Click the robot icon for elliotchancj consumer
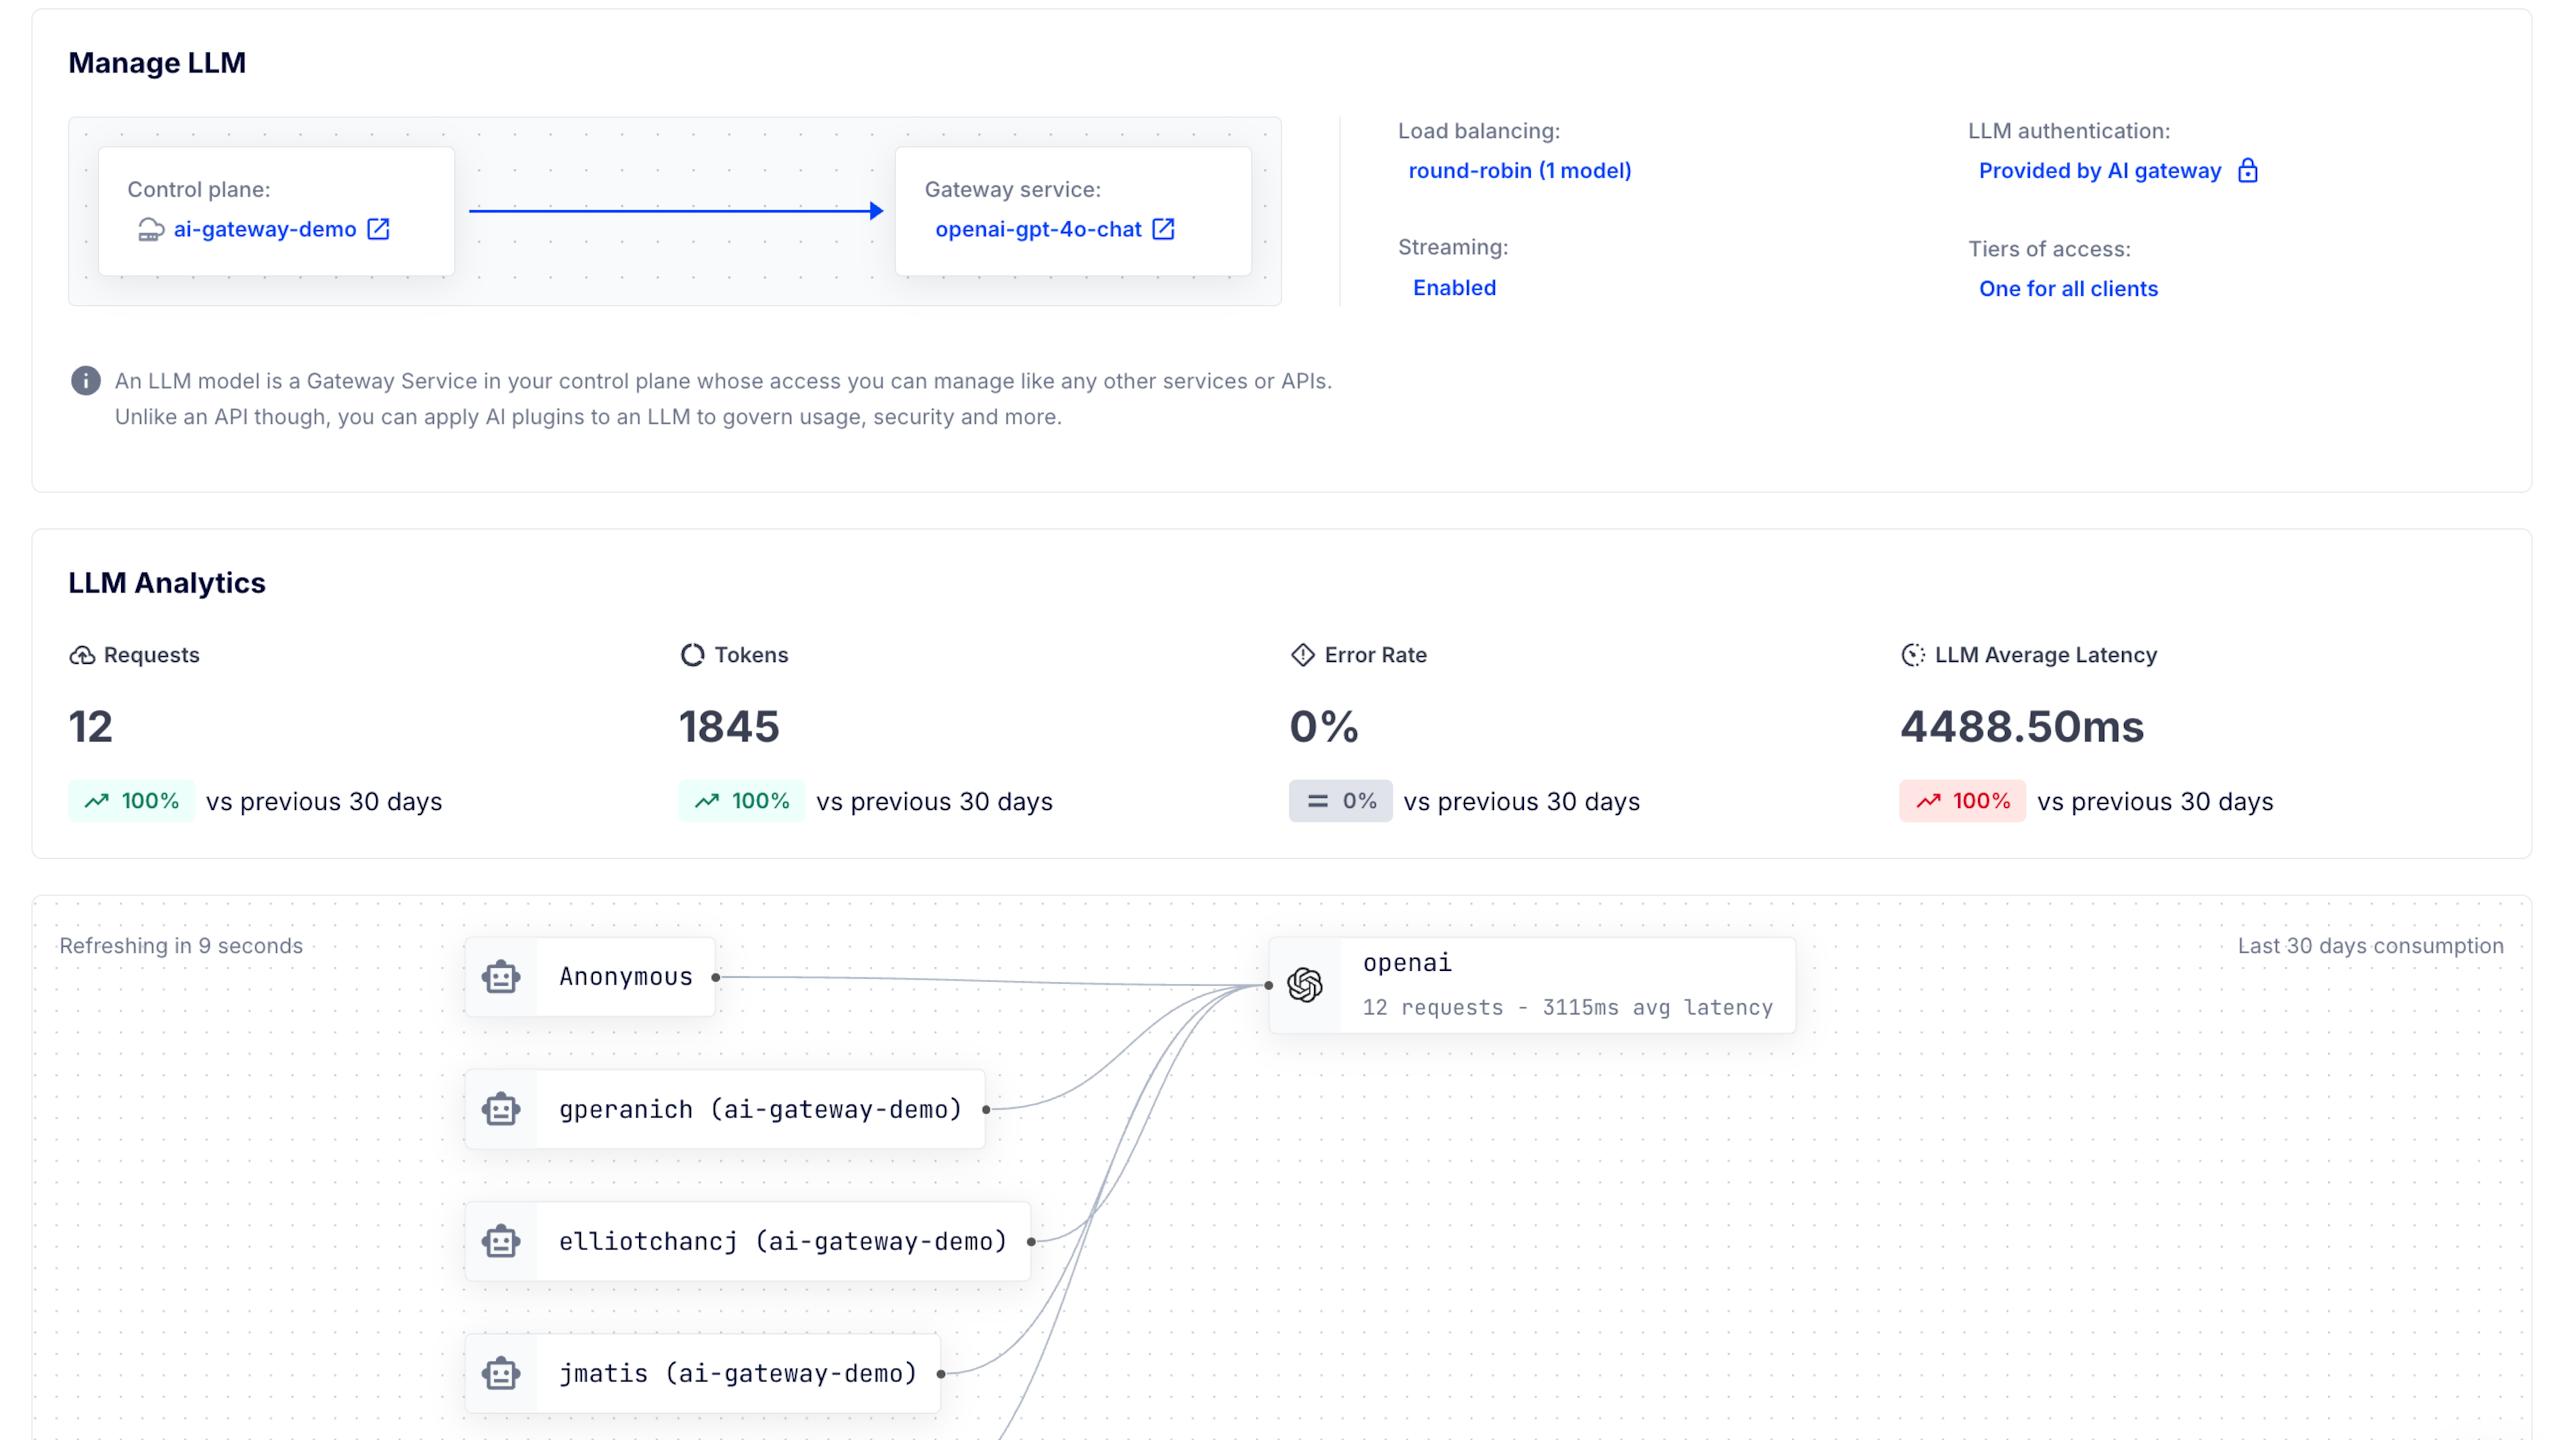The height and width of the screenshot is (1440, 2560). tap(501, 1241)
